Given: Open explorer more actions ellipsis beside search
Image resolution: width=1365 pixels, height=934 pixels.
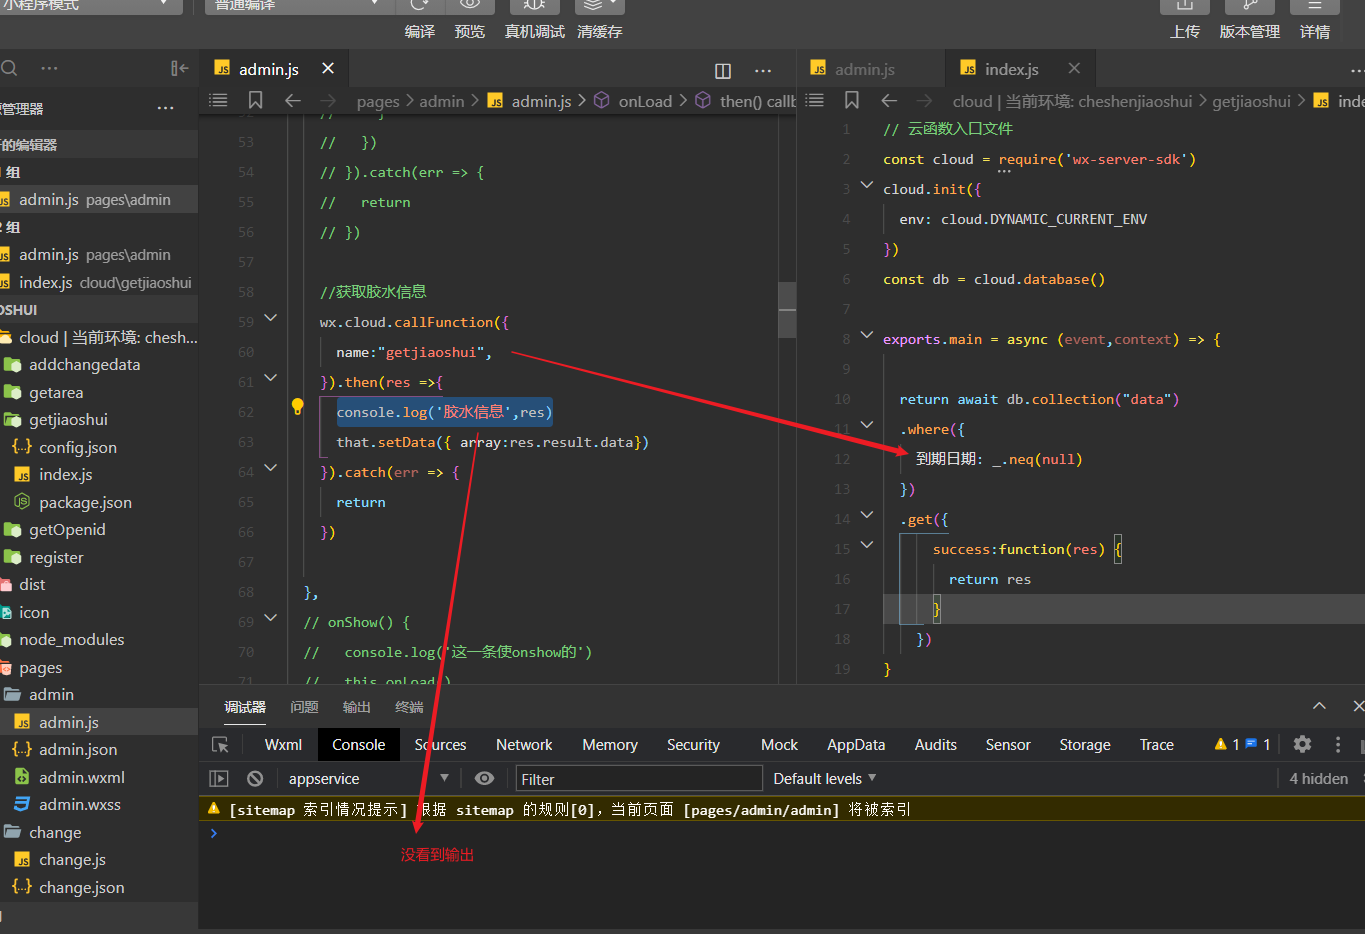Looking at the screenshot, I should (49, 68).
